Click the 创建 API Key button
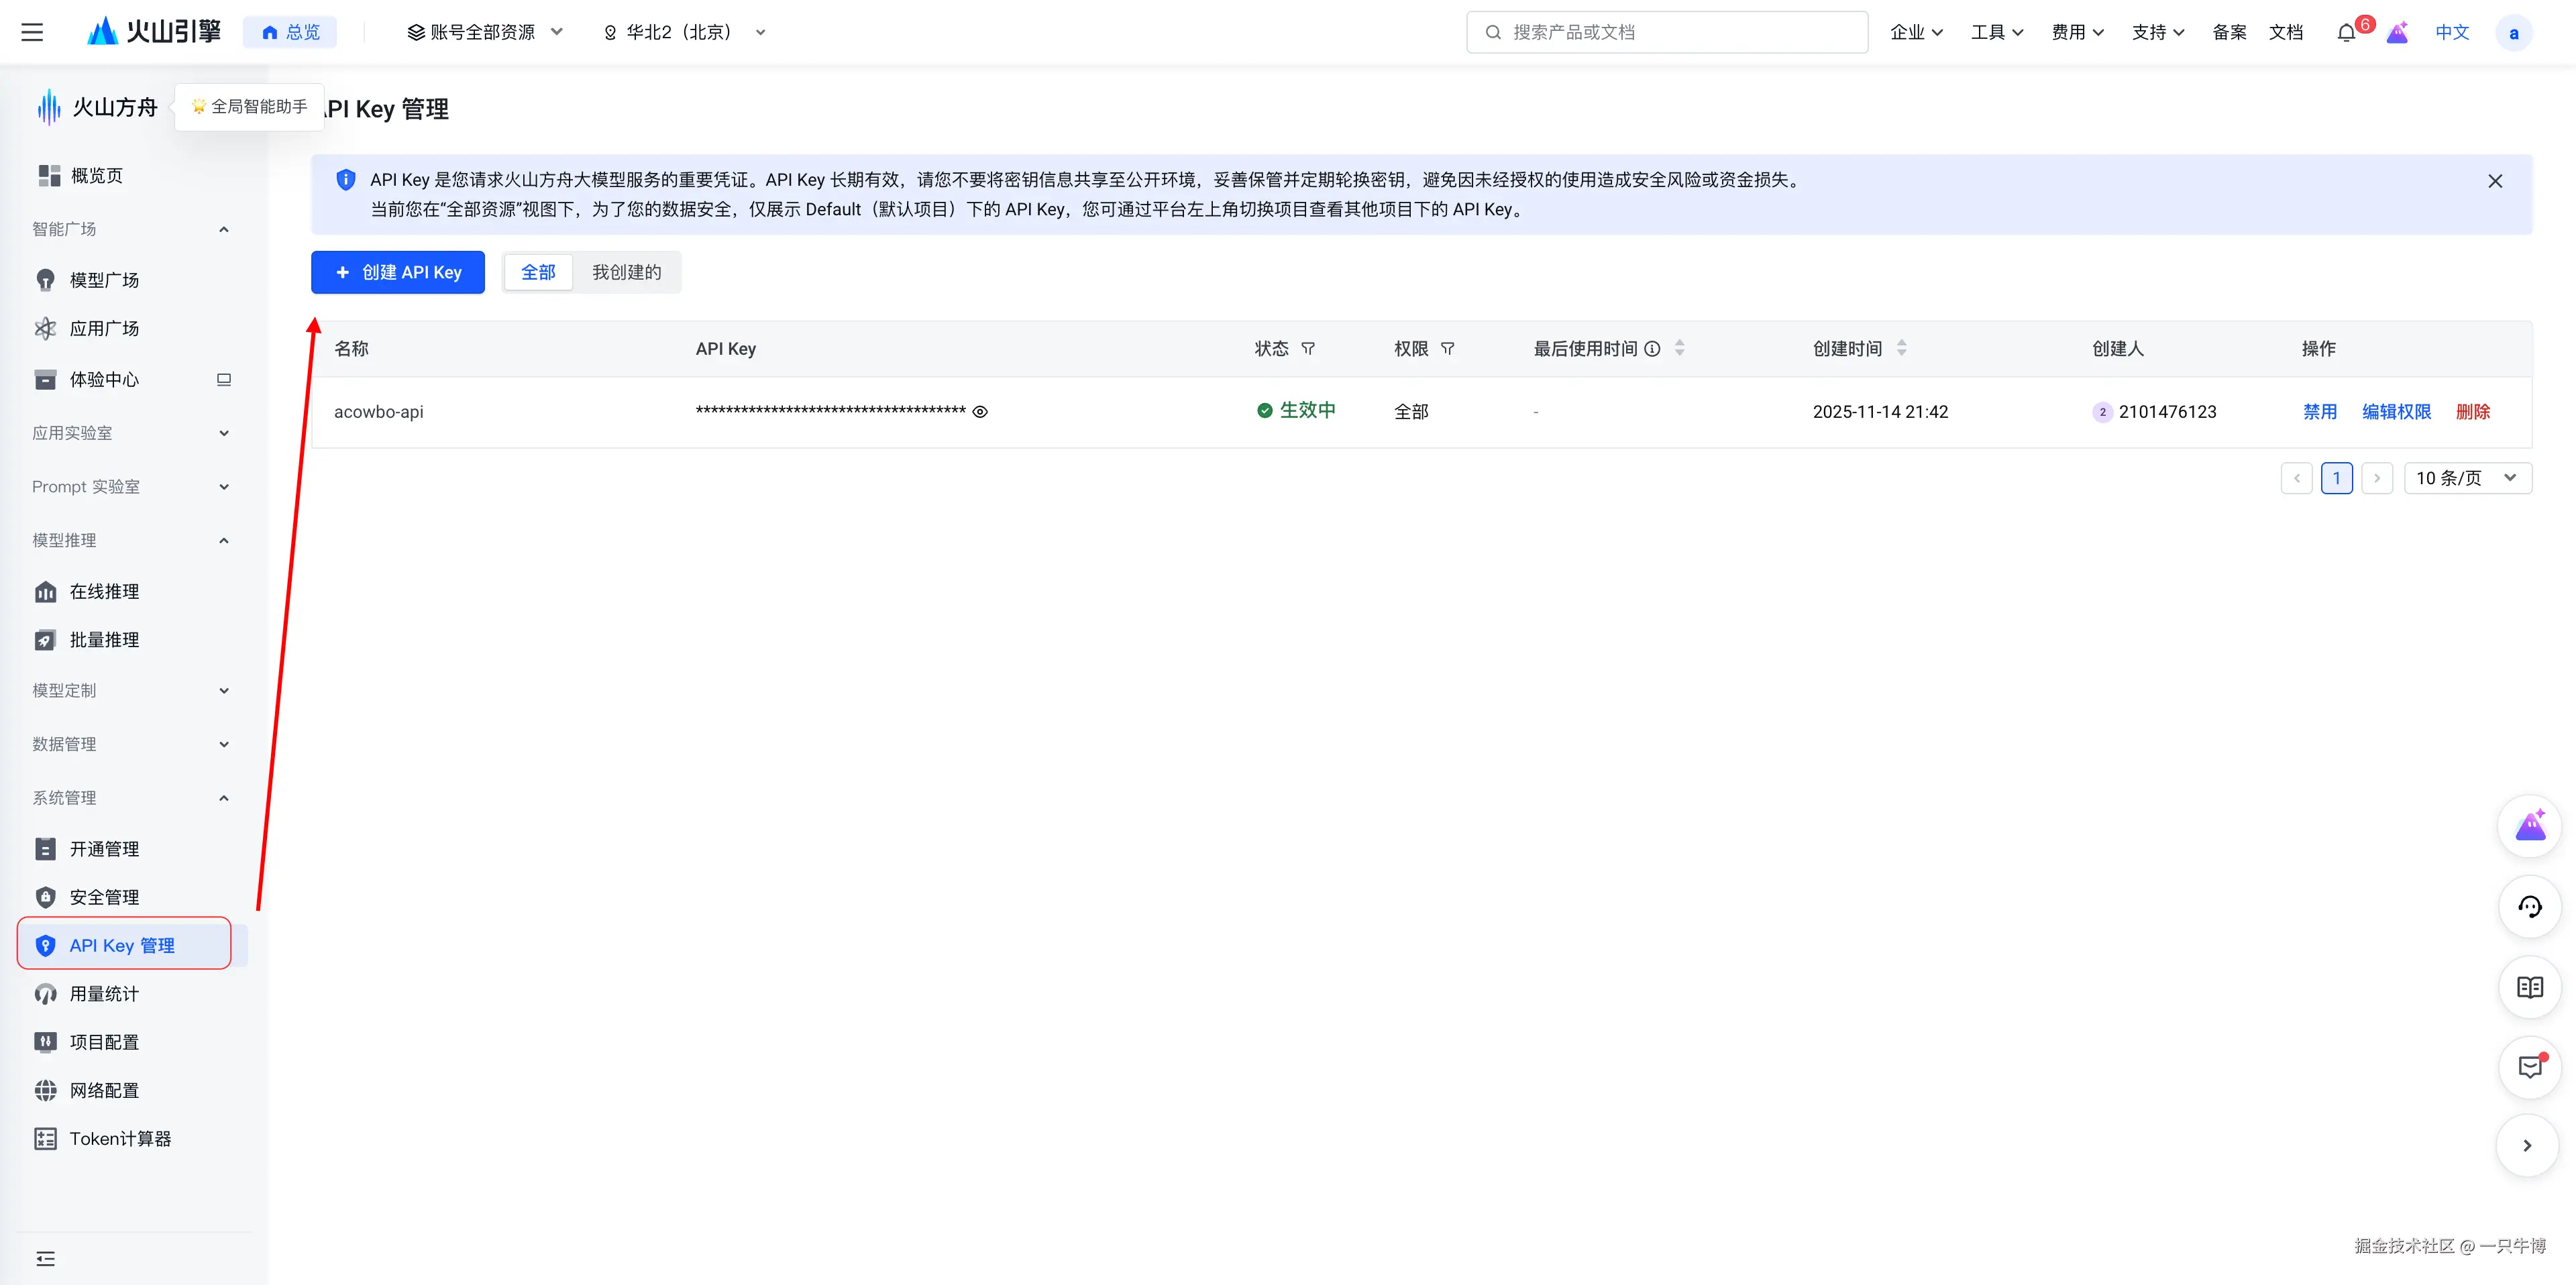The image size is (2576, 1285). click(x=397, y=271)
